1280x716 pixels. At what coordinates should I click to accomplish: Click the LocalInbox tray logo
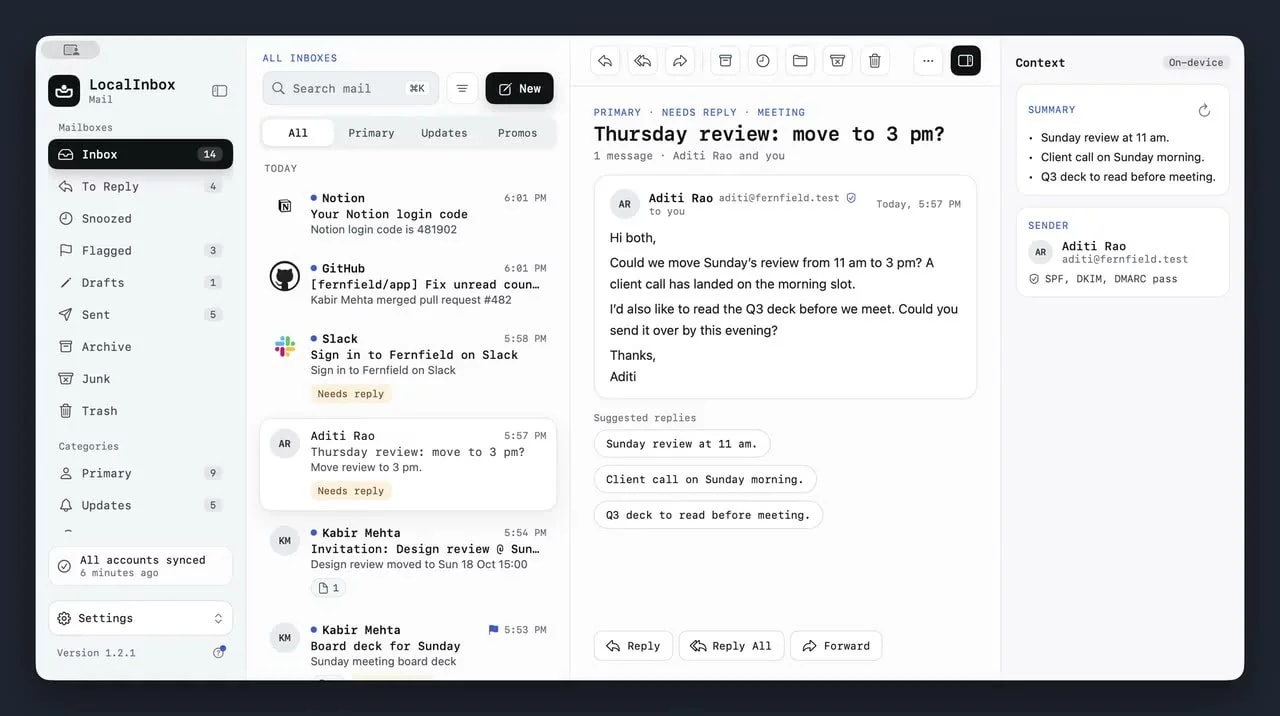(64, 91)
